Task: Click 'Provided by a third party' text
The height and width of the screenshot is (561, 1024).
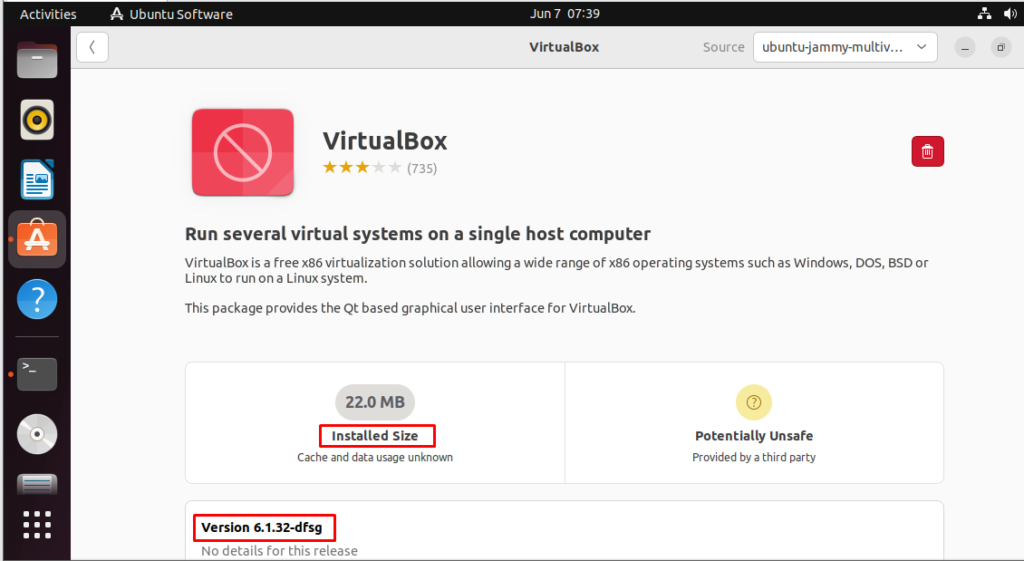Action: point(754,457)
